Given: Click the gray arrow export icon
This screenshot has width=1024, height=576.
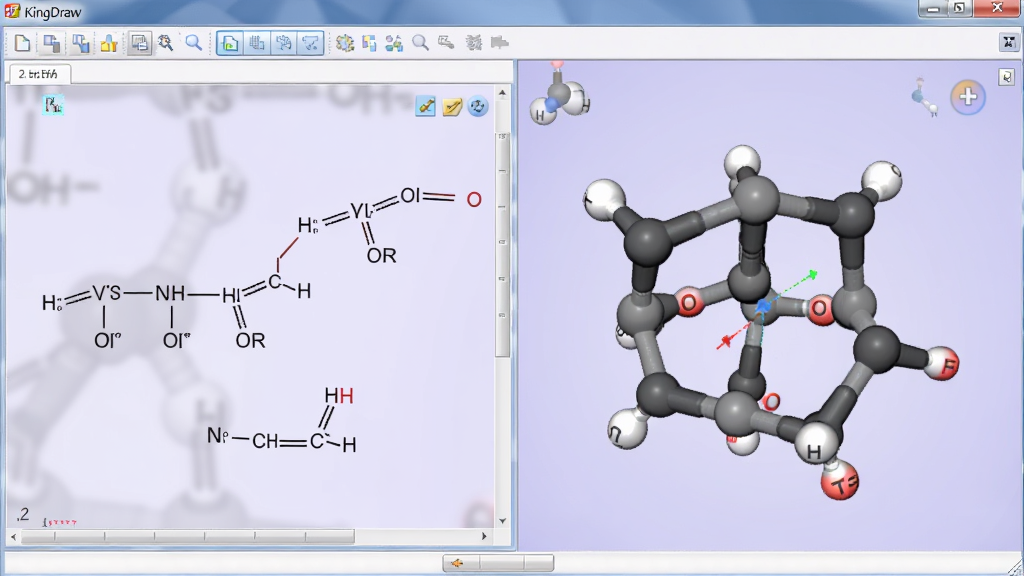Looking at the screenshot, I should [500, 43].
